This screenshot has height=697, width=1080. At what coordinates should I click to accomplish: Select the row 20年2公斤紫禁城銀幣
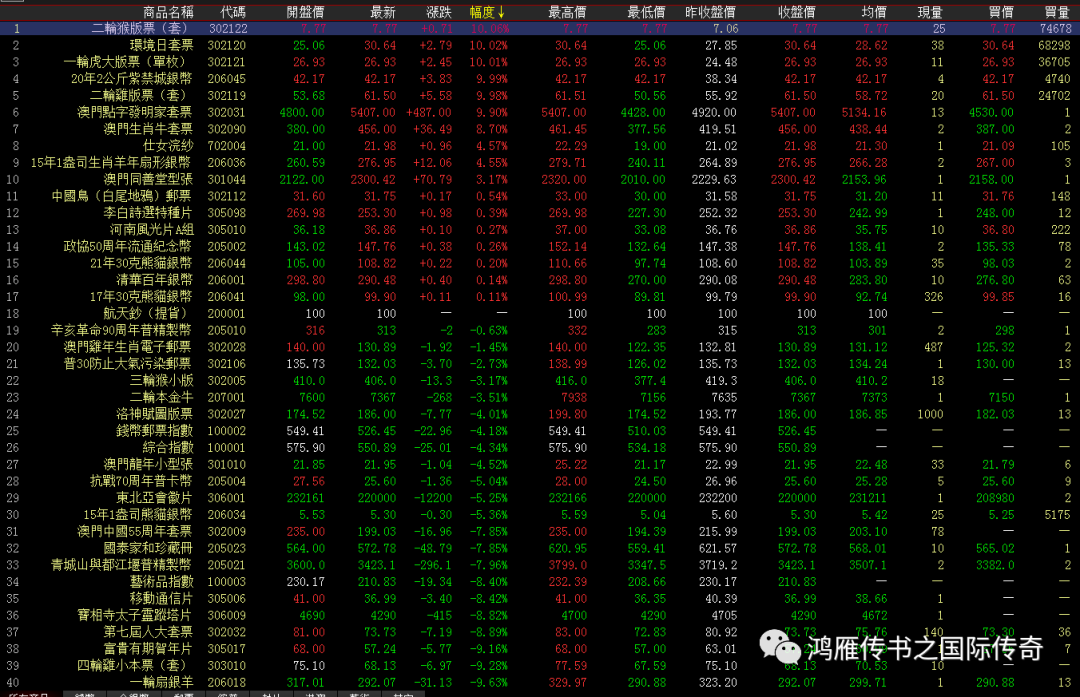pyautogui.click(x=540, y=79)
